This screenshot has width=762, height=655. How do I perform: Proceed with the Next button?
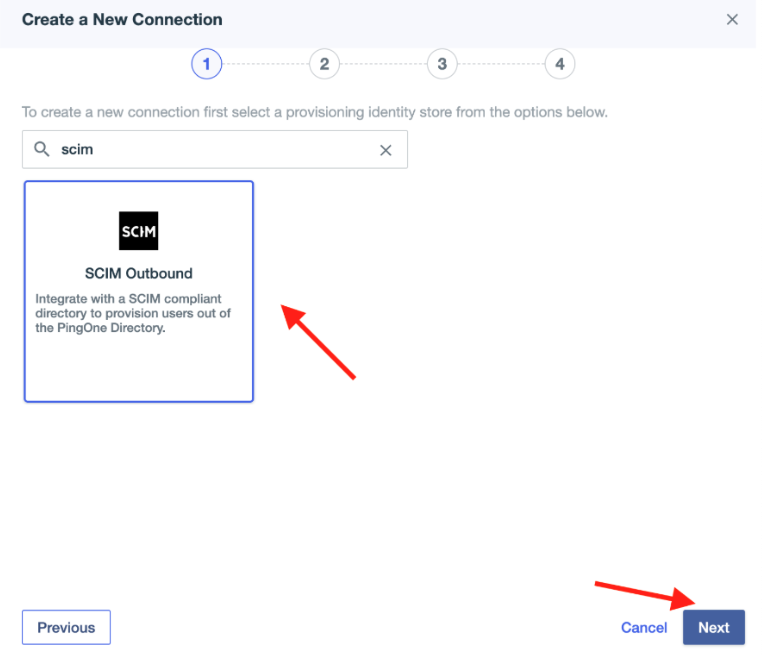[713, 628]
